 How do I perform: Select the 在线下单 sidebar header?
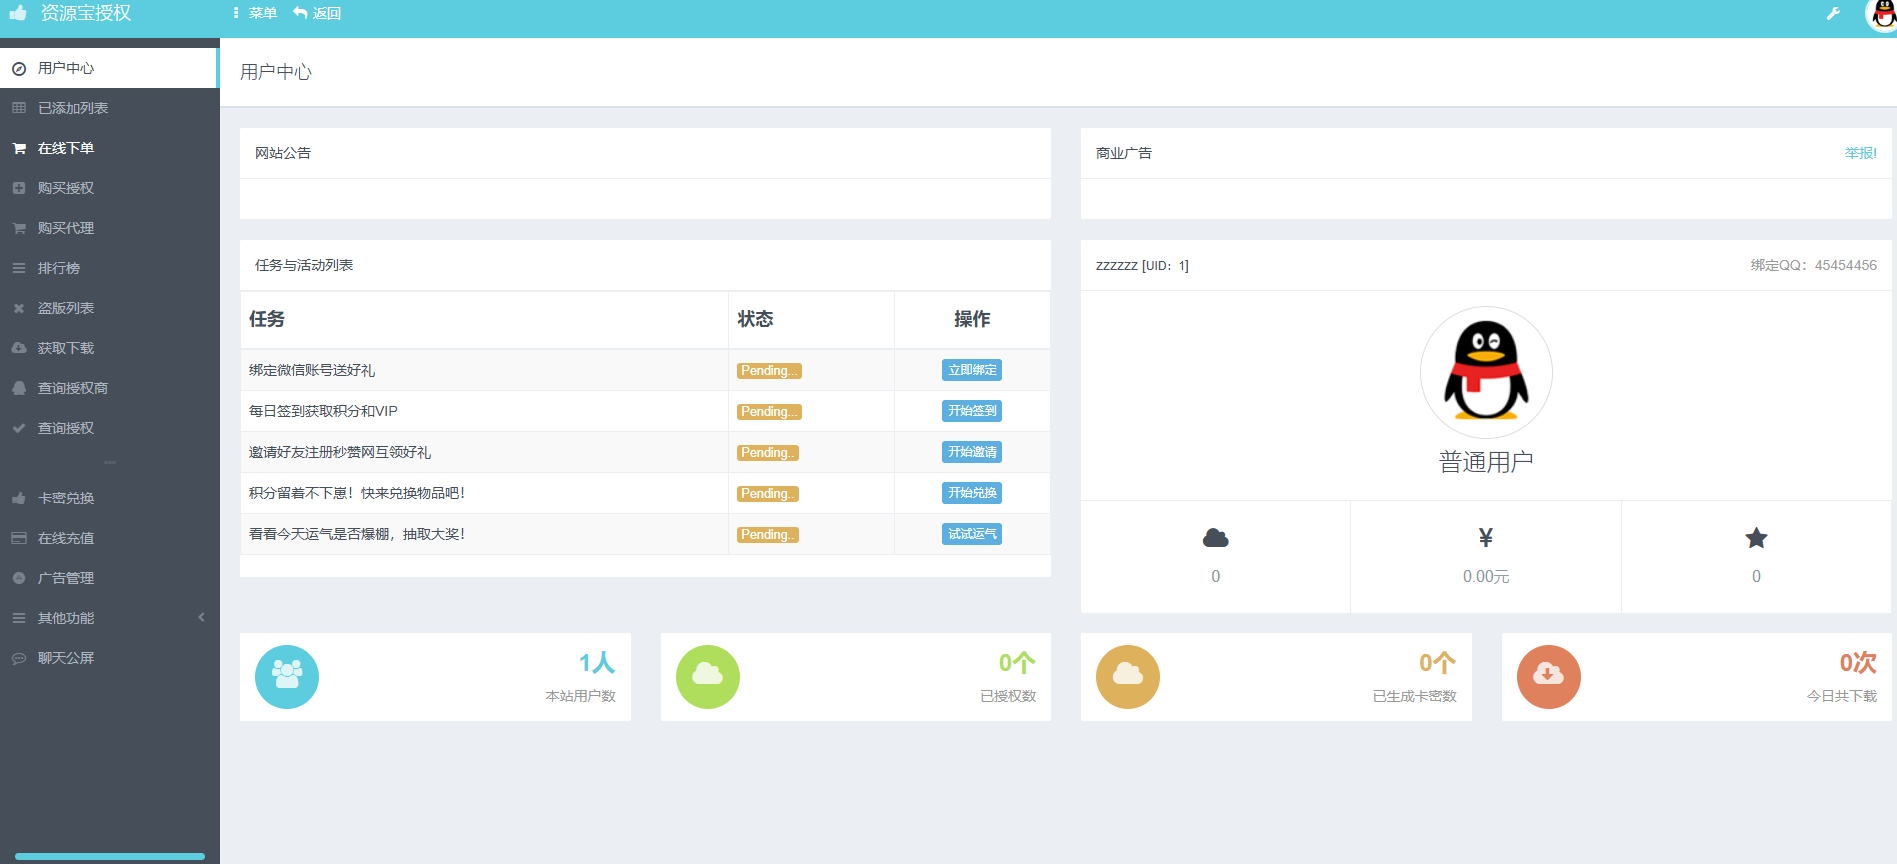click(110, 148)
